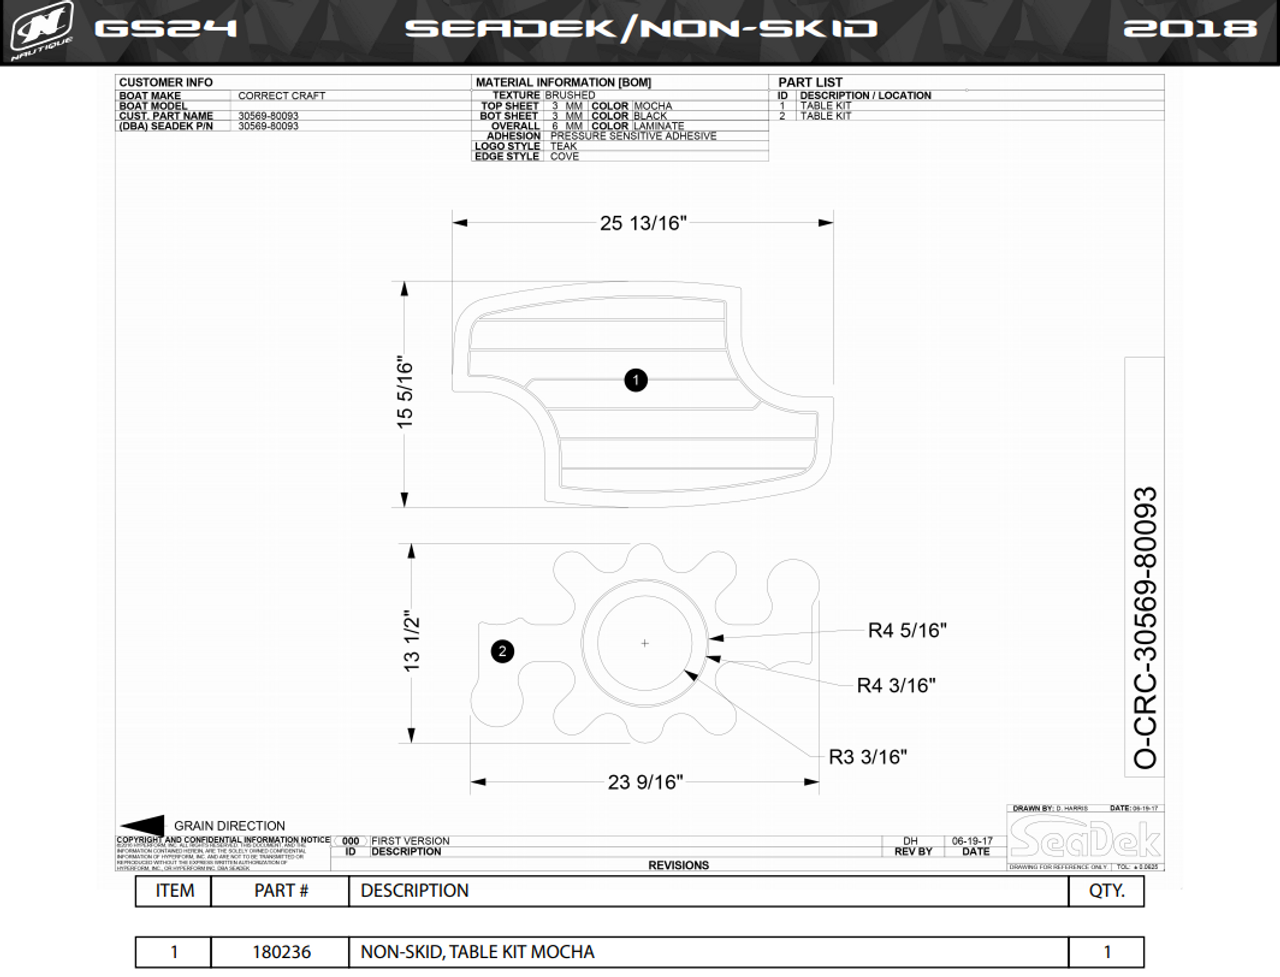Click the Nautique logo in the header
Viewport: 1280px width, 977px height.
coord(42,30)
